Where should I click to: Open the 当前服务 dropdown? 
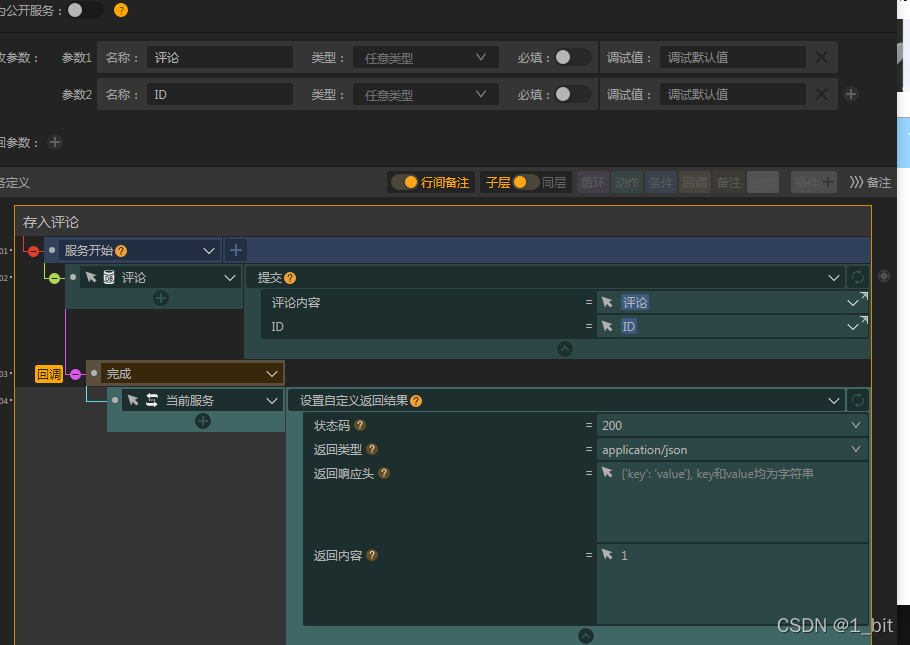point(272,401)
